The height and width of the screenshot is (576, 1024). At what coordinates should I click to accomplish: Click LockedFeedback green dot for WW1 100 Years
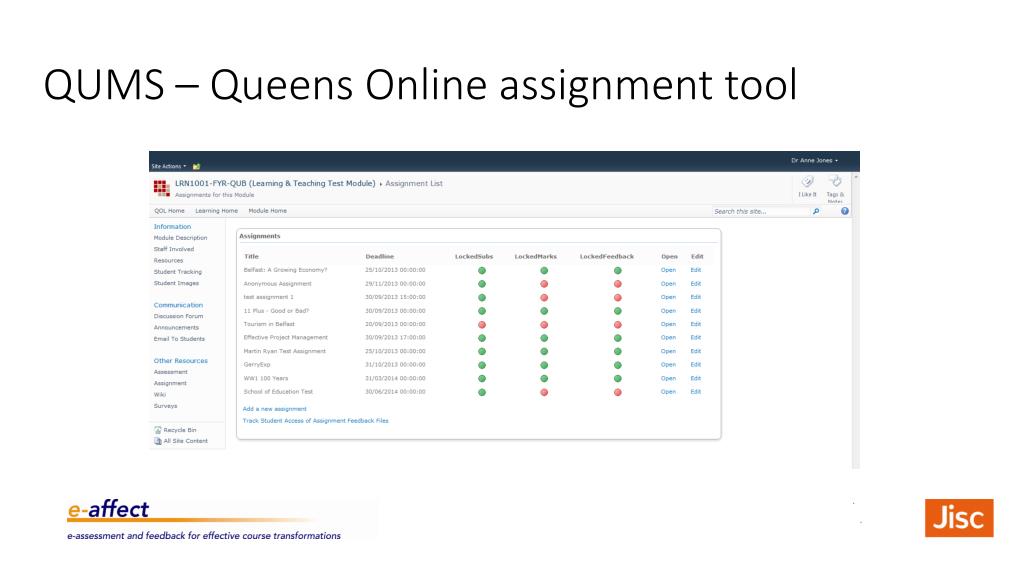pos(617,379)
